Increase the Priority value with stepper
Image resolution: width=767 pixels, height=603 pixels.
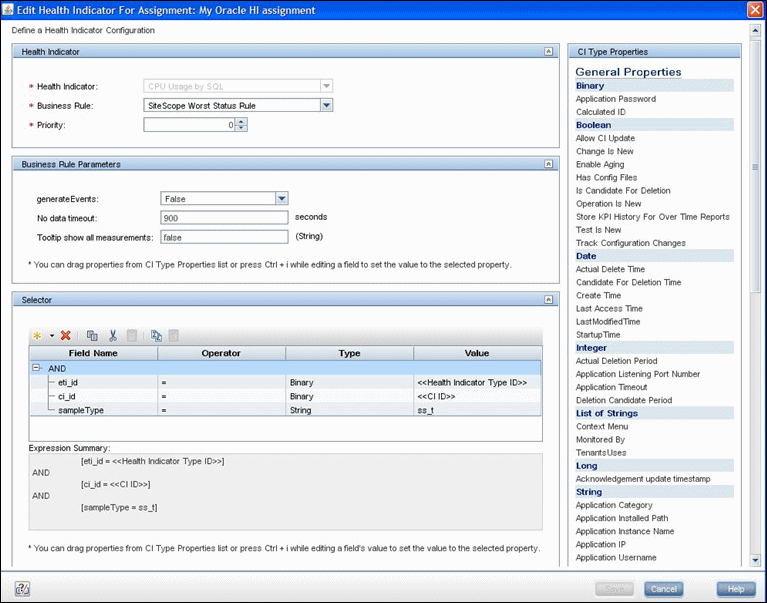click(x=241, y=121)
